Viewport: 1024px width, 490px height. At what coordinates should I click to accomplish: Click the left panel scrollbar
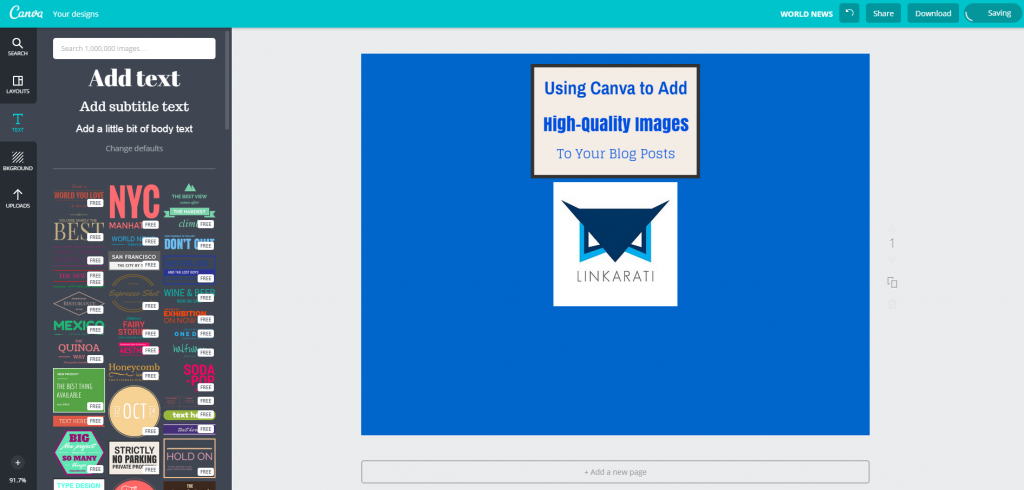[x=227, y=80]
